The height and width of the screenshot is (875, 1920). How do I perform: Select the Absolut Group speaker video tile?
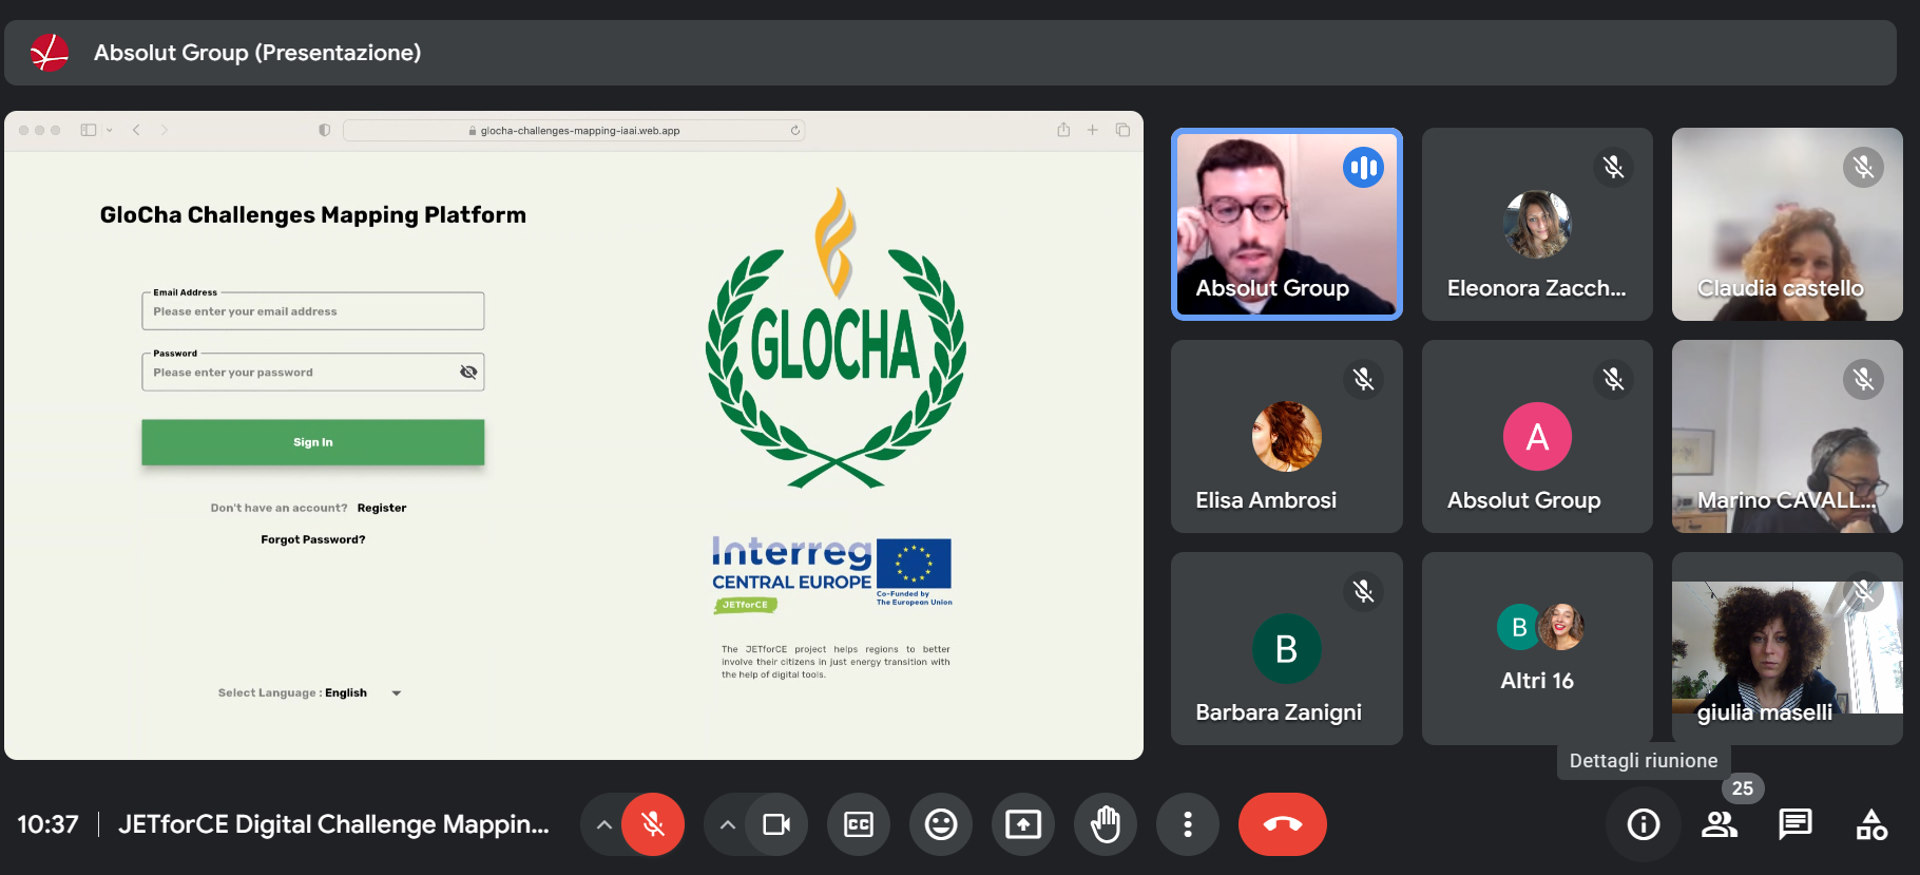click(x=1287, y=224)
